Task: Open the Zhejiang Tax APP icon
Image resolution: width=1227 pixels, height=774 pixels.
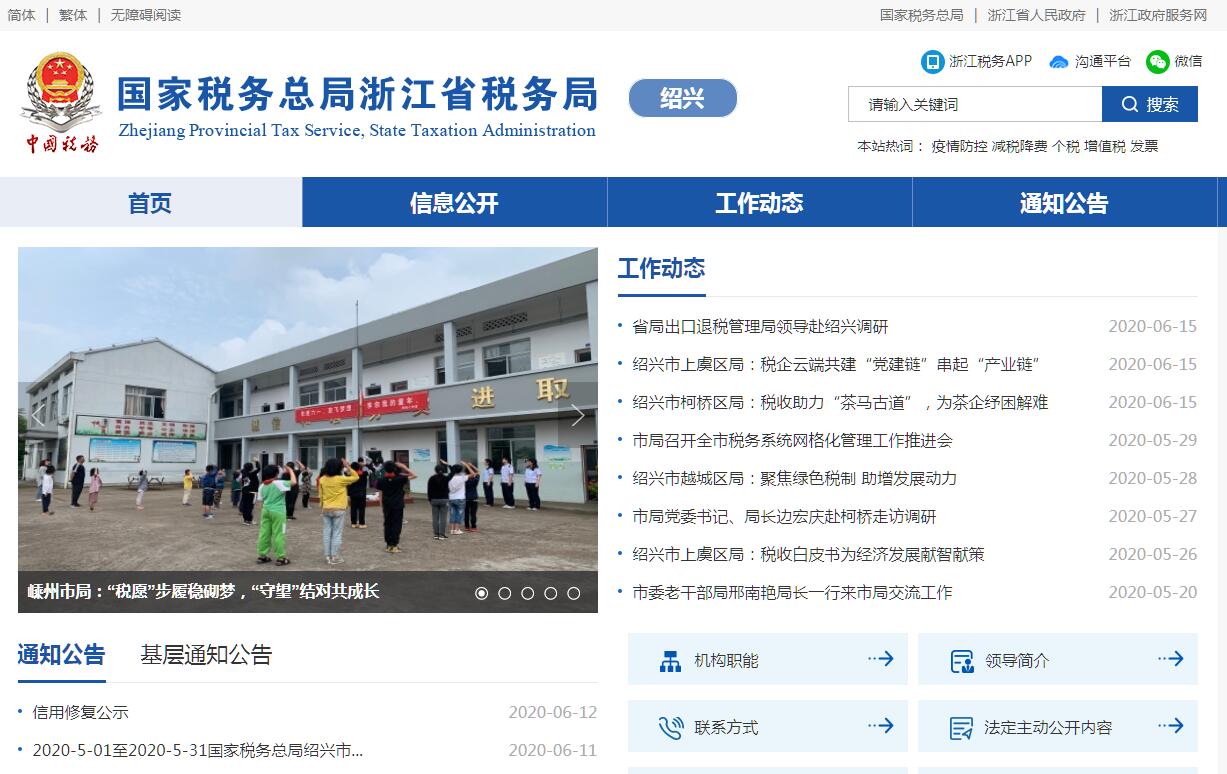Action: 932,62
